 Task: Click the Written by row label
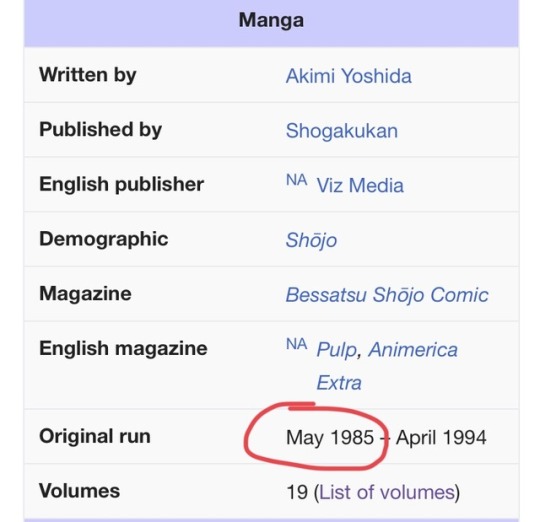point(88,75)
